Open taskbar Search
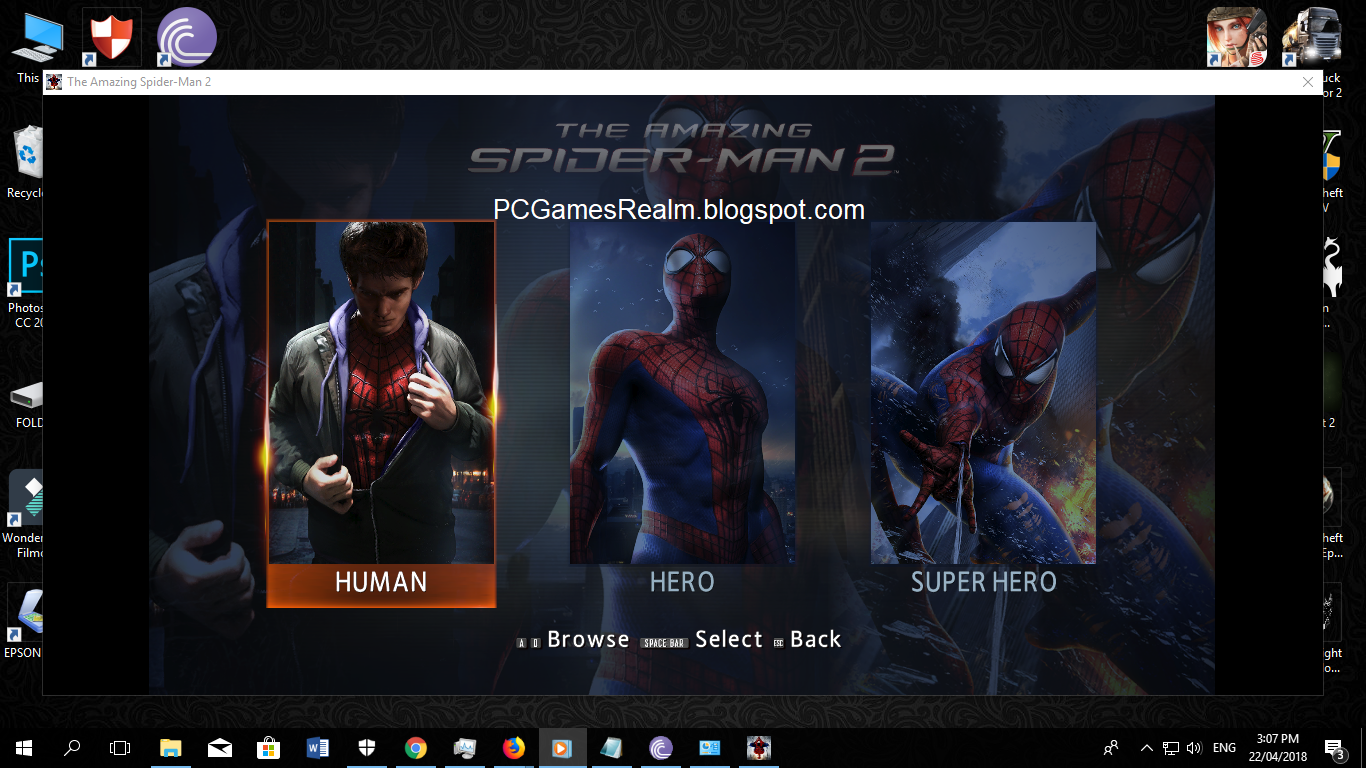Screen dimensions: 1366x768 72,748
